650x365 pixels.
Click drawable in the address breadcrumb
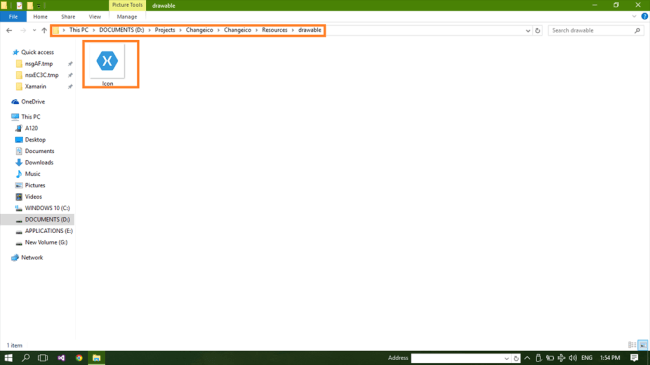pos(310,30)
